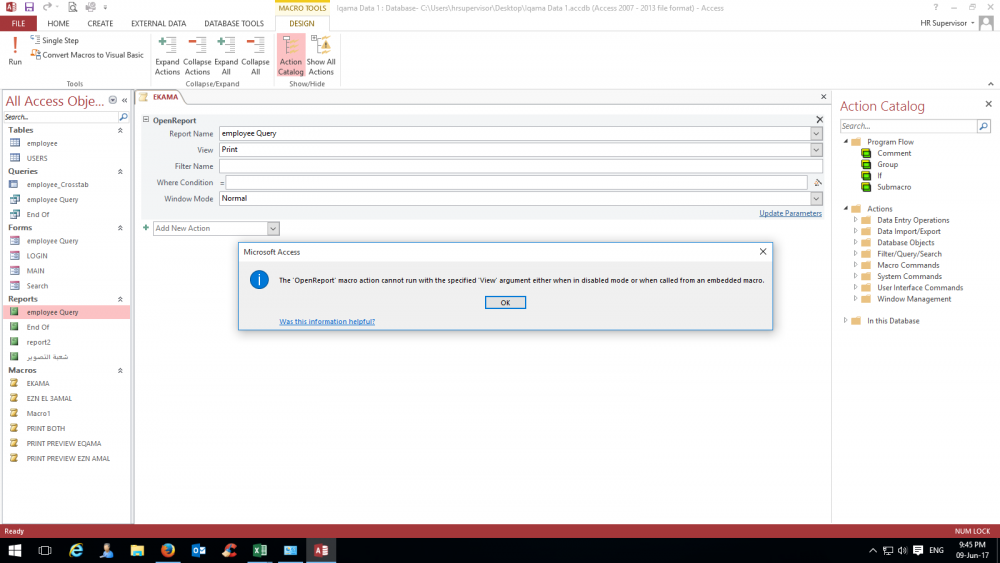Screen dimensions: 1000x563
Task: Convert Macros to Visual Basic
Action: (87, 55)
